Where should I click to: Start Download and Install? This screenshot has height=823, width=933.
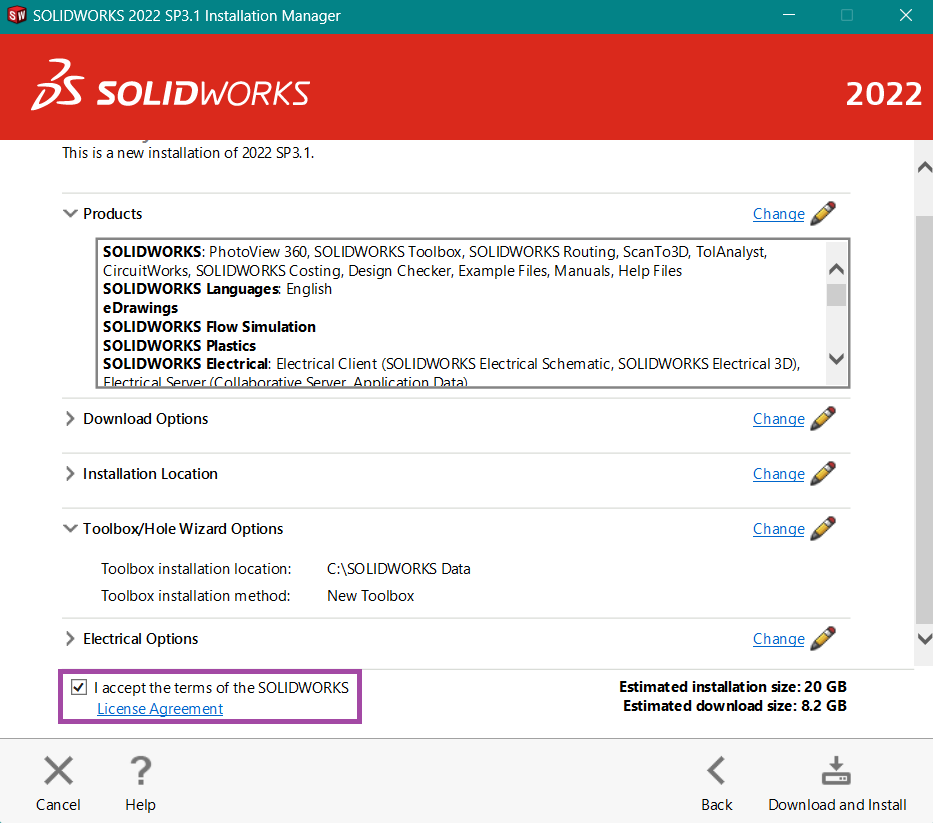click(837, 783)
